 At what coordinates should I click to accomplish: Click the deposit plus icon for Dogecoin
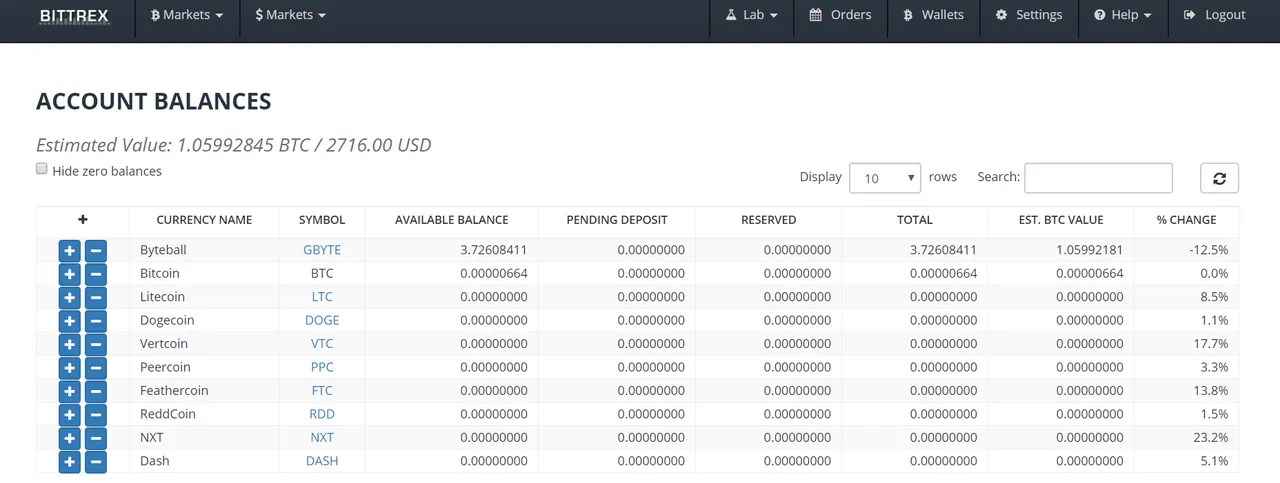coord(69,321)
